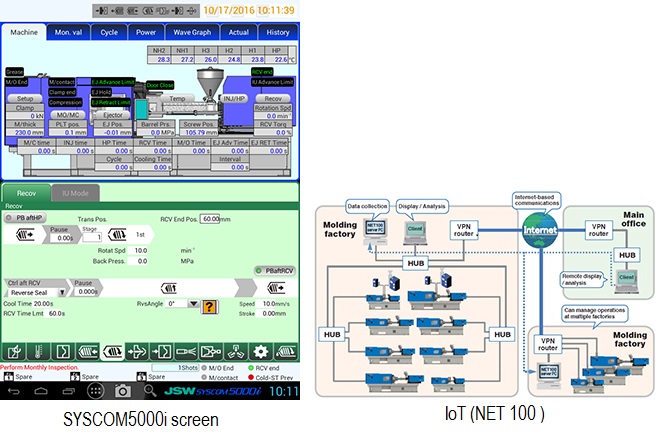Open the injection screw-with-left-arrow toolbar icon
This screenshot has height=438, width=663.
(88, 351)
